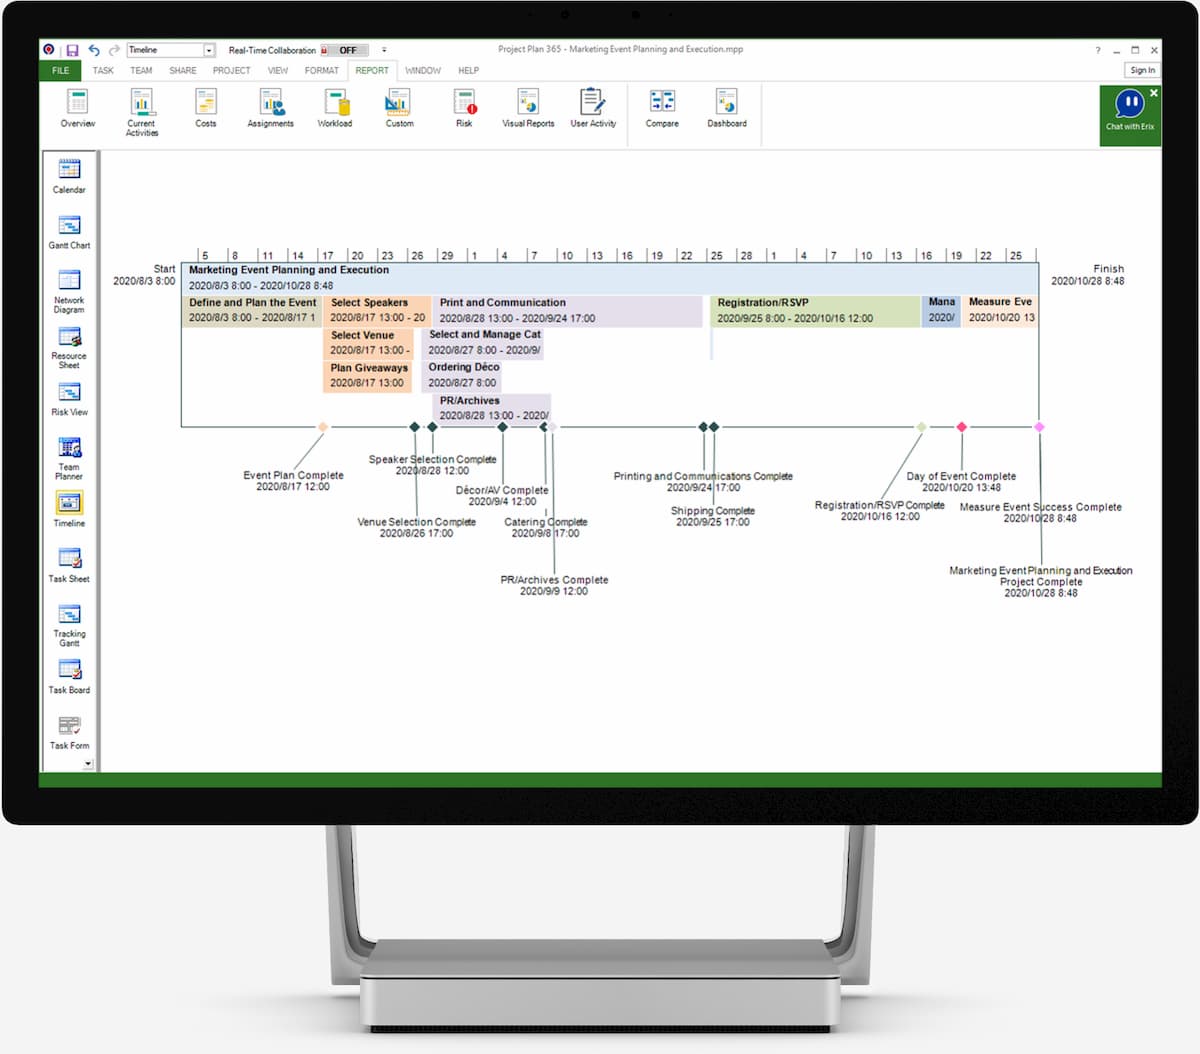Click the Sign In button

pyautogui.click(x=1142, y=70)
